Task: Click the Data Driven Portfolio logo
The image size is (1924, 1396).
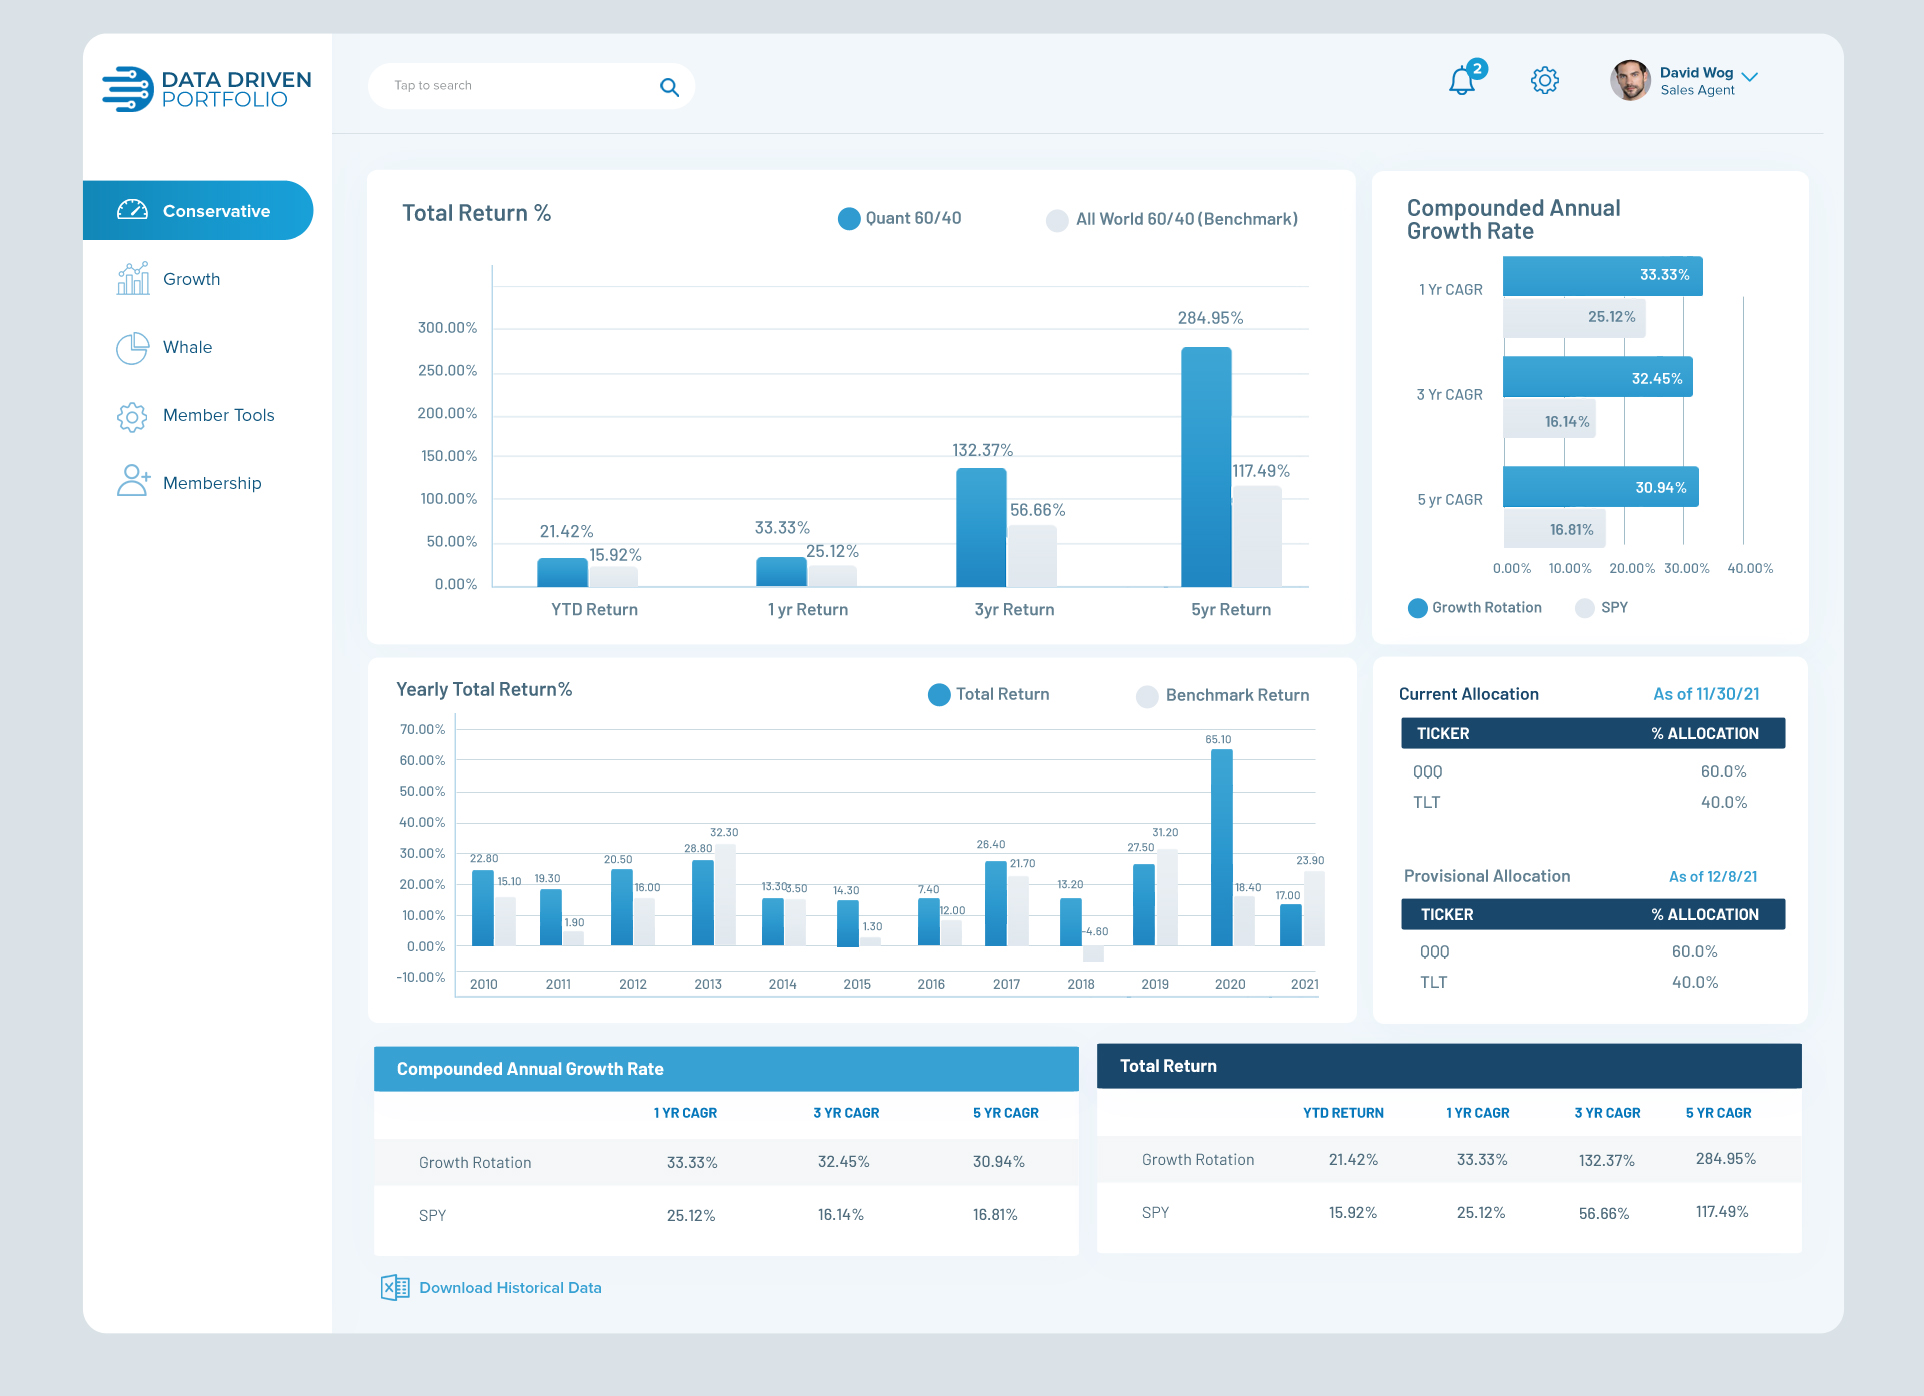Action: (206, 89)
